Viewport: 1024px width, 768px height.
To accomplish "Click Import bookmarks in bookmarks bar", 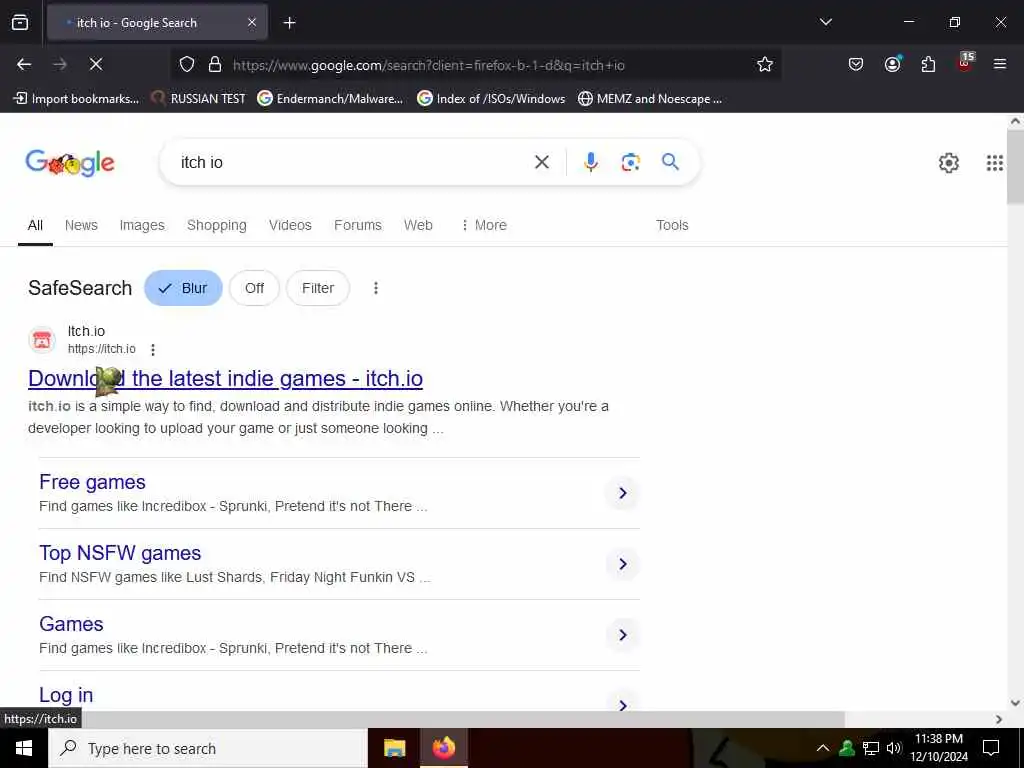I will click(x=76, y=99).
